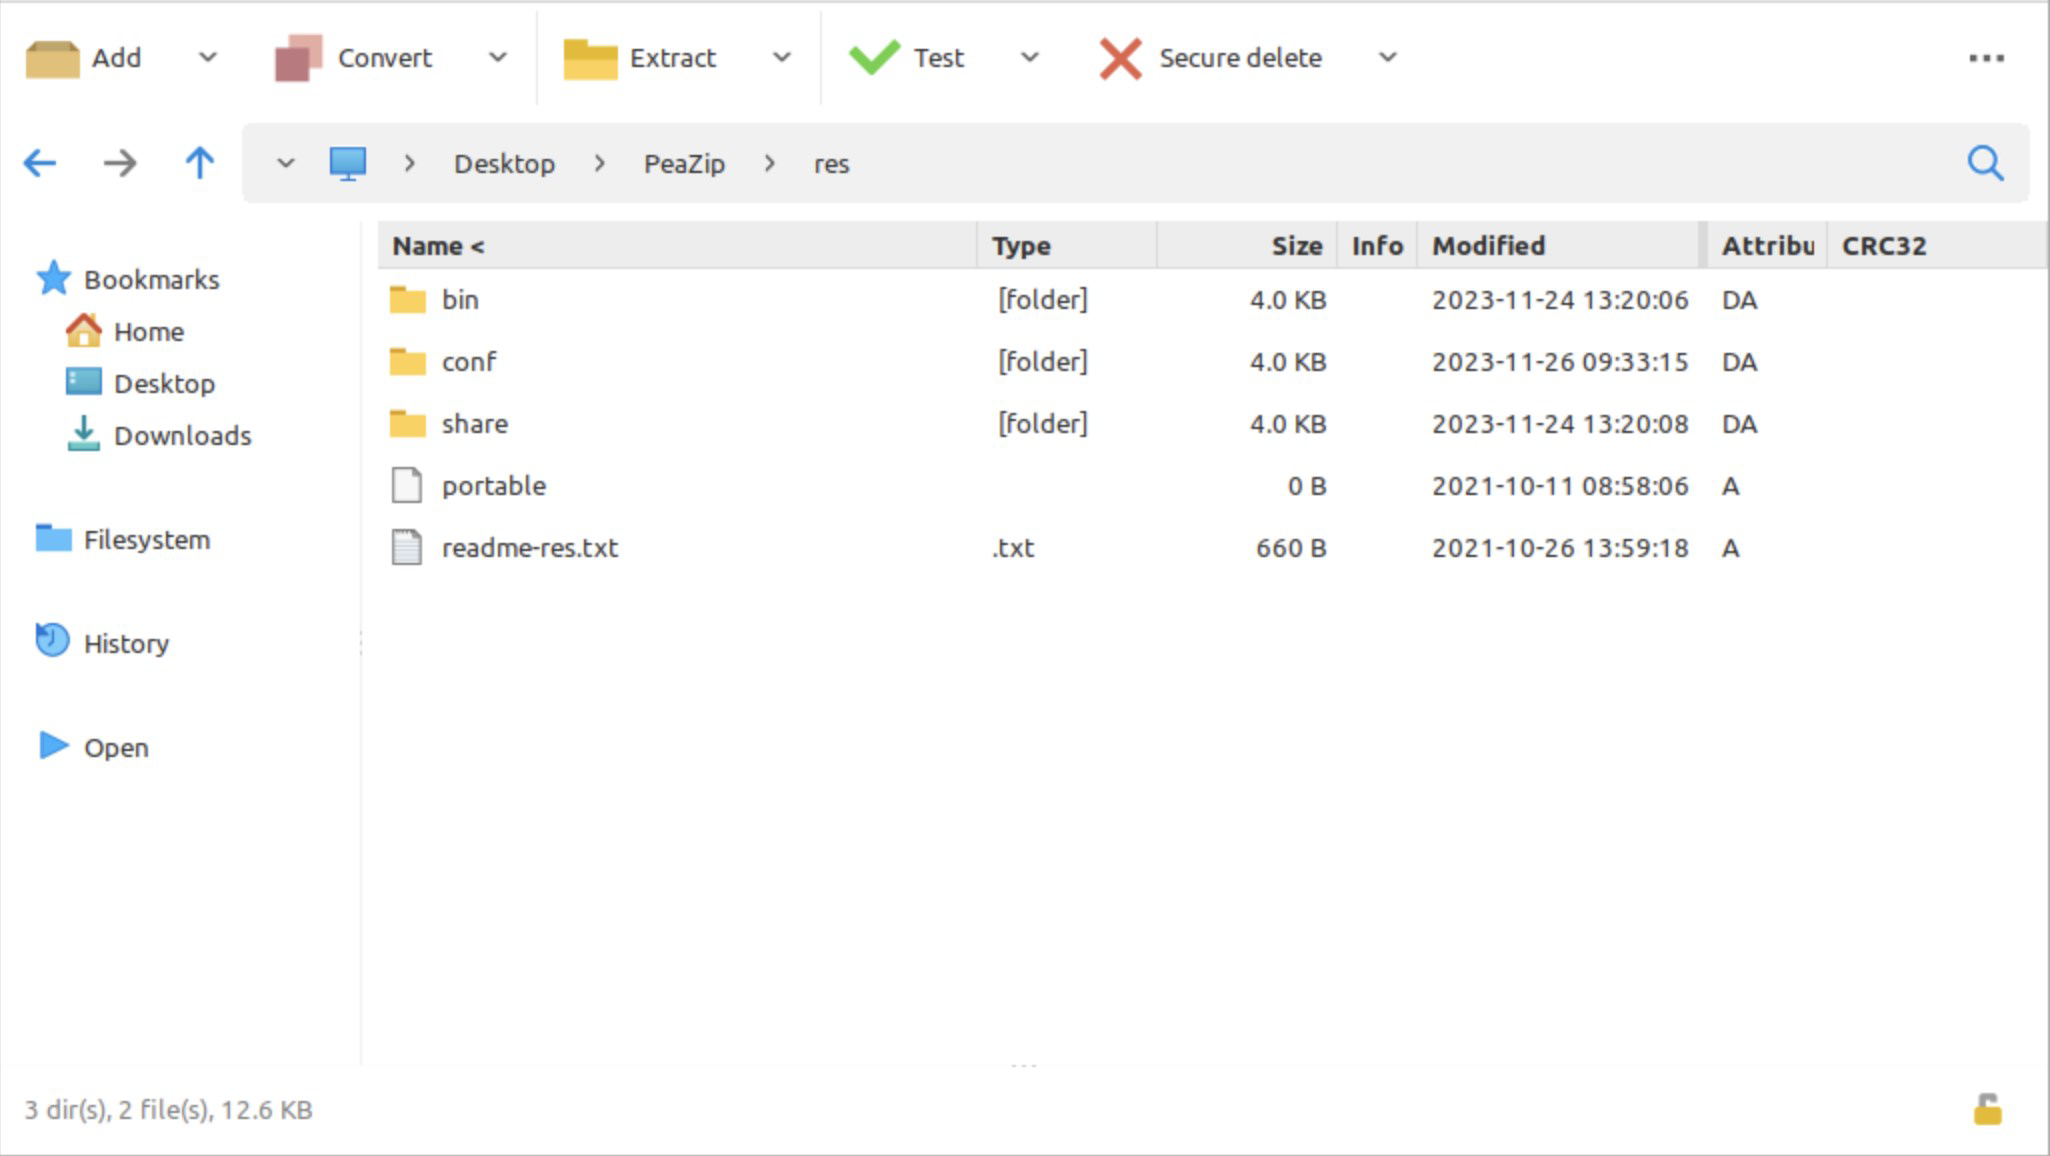Go forward with the right arrow
Screen dimensions: 2050x1156
tap(120, 163)
